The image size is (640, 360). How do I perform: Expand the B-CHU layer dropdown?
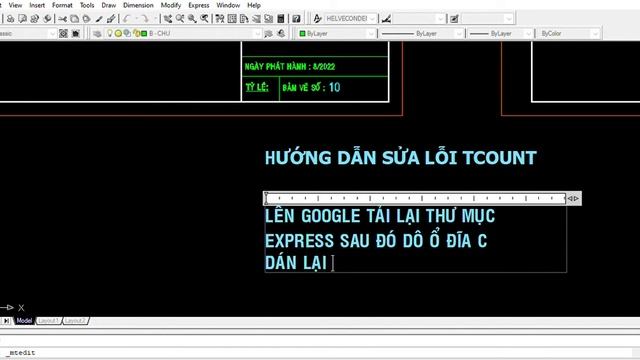coord(258,33)
